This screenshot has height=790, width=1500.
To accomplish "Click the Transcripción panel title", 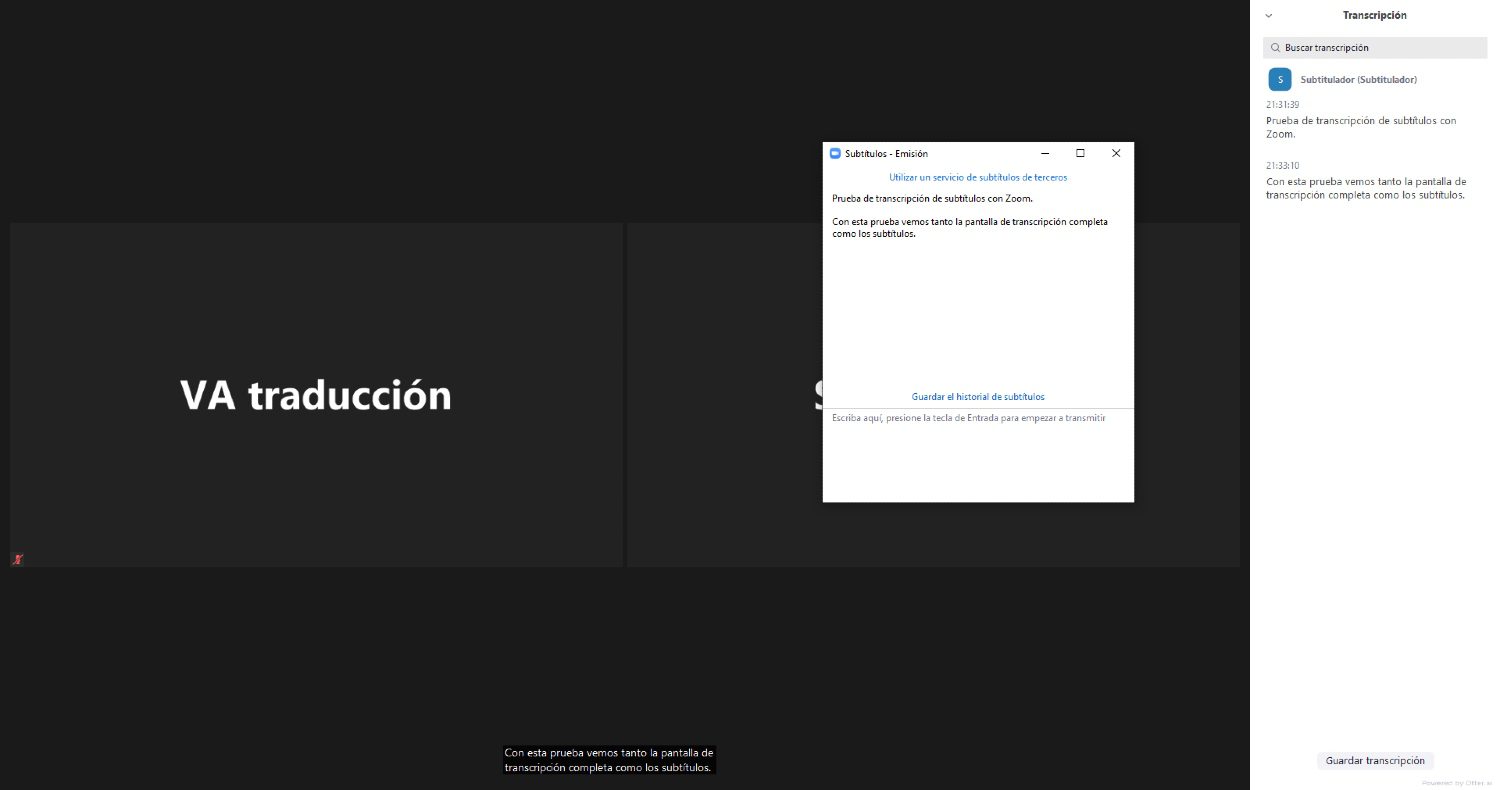I will [x=1374, y=16].
